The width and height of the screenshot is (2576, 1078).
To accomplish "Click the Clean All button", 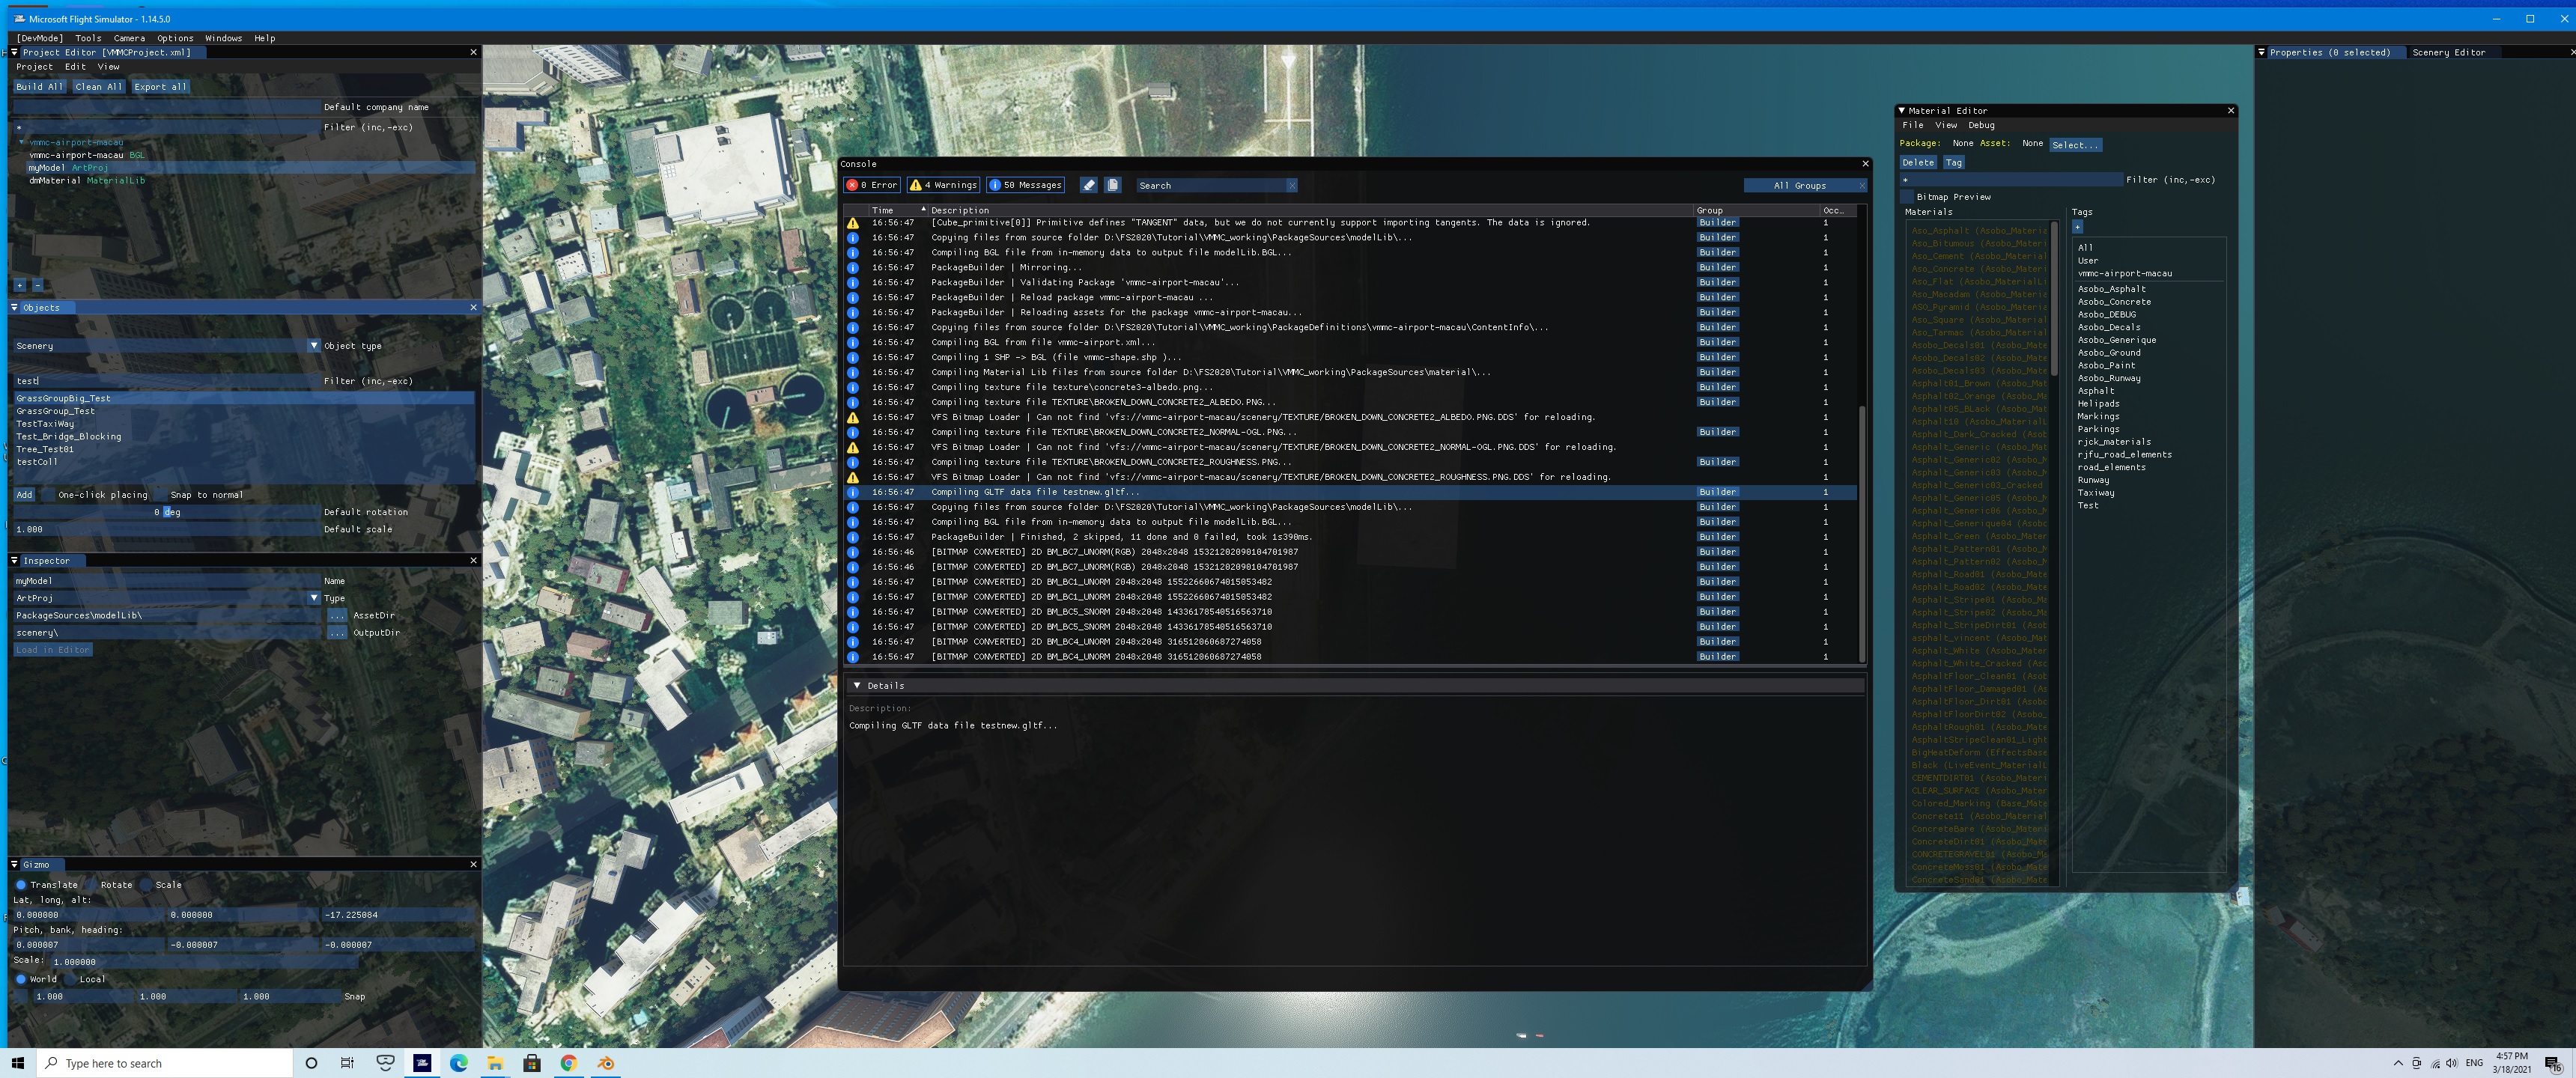I will click(98, 87).
